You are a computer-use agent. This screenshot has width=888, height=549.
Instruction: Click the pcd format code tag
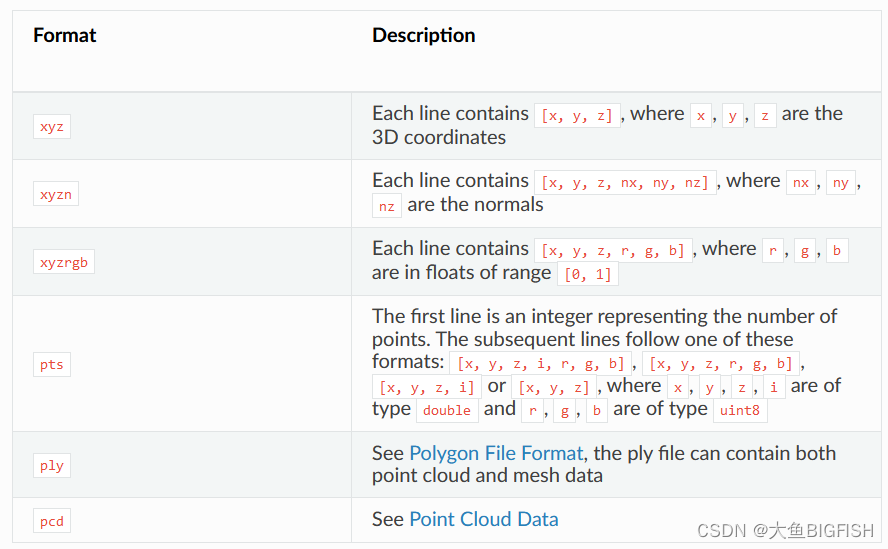coord(52,521)
